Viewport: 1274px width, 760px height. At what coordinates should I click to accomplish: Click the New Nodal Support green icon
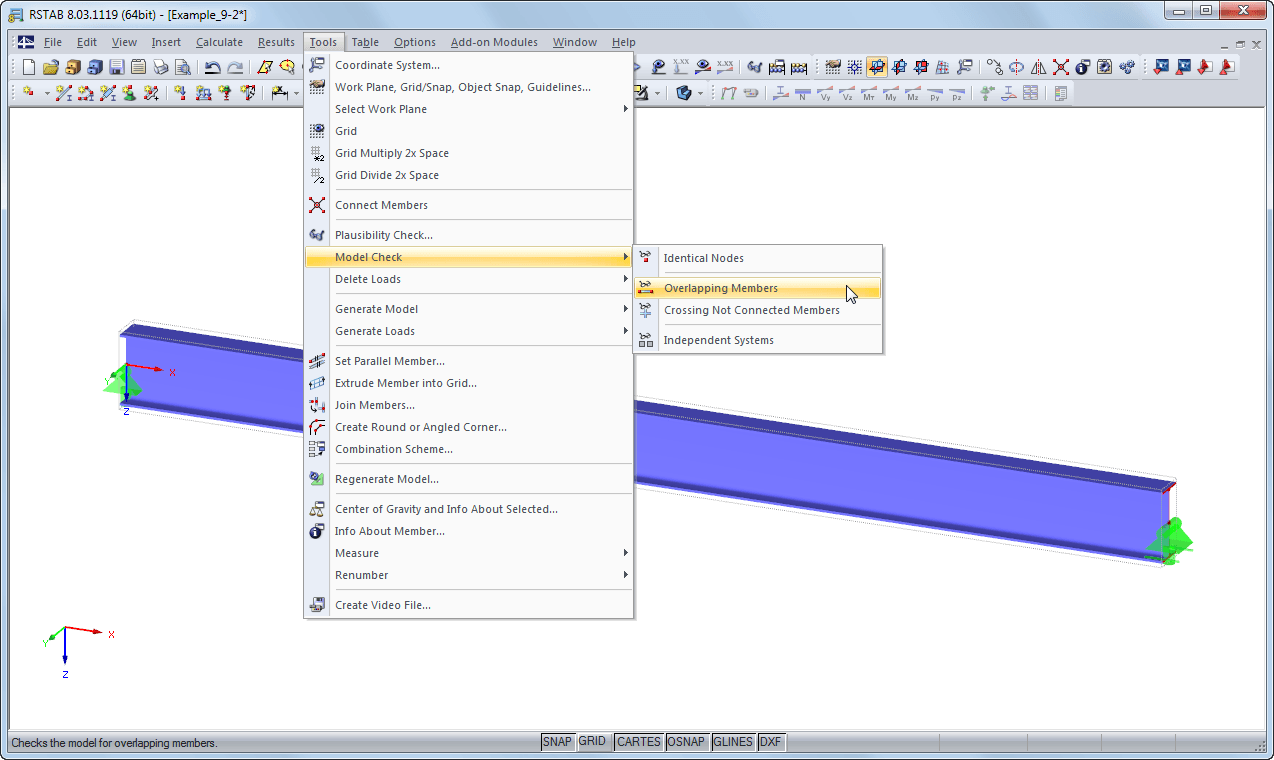[x=129, y=92]
